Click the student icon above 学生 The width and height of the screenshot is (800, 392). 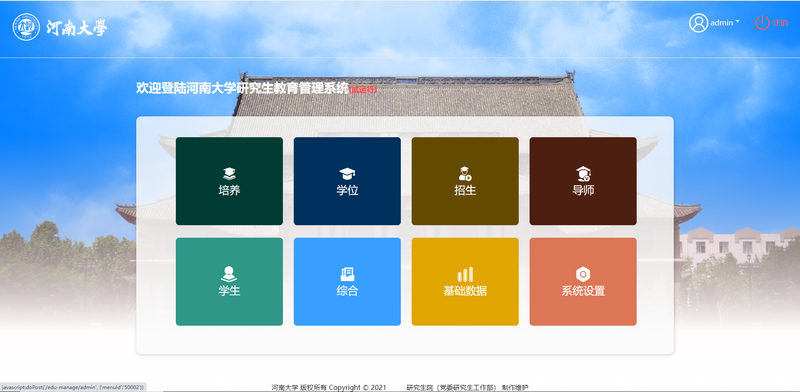pos(229,274)
